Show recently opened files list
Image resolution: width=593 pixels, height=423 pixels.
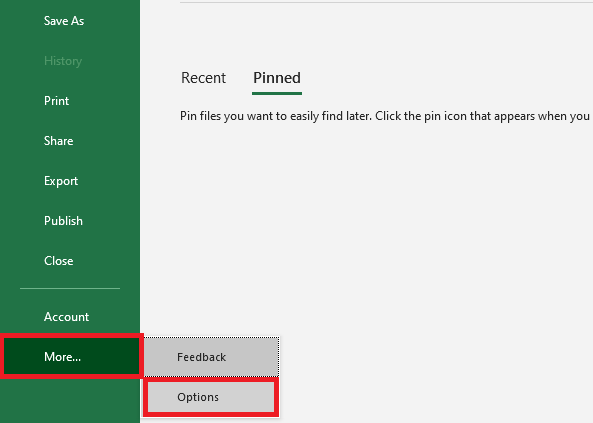pyautogui.click(x=203, y=78)
